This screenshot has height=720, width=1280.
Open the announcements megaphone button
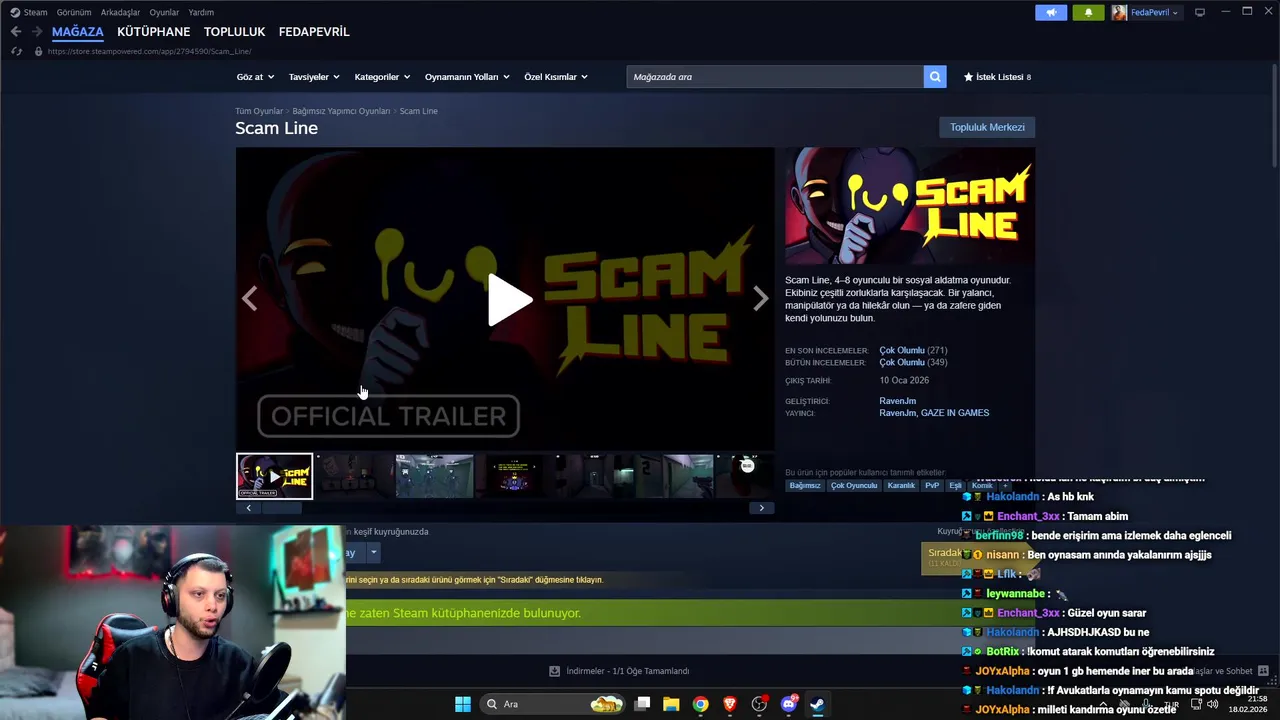click(x=1051, y=12)
